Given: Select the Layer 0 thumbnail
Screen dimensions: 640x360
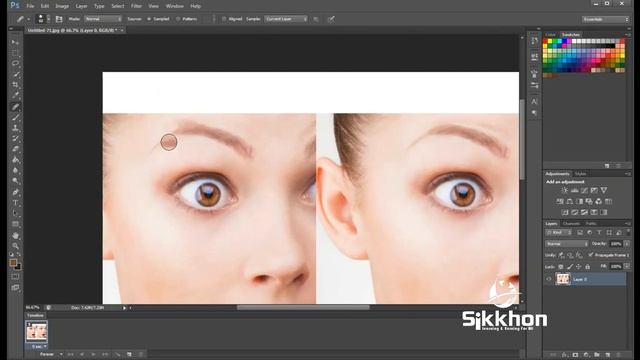Looking at the screenshot, I should pos(563,279).
